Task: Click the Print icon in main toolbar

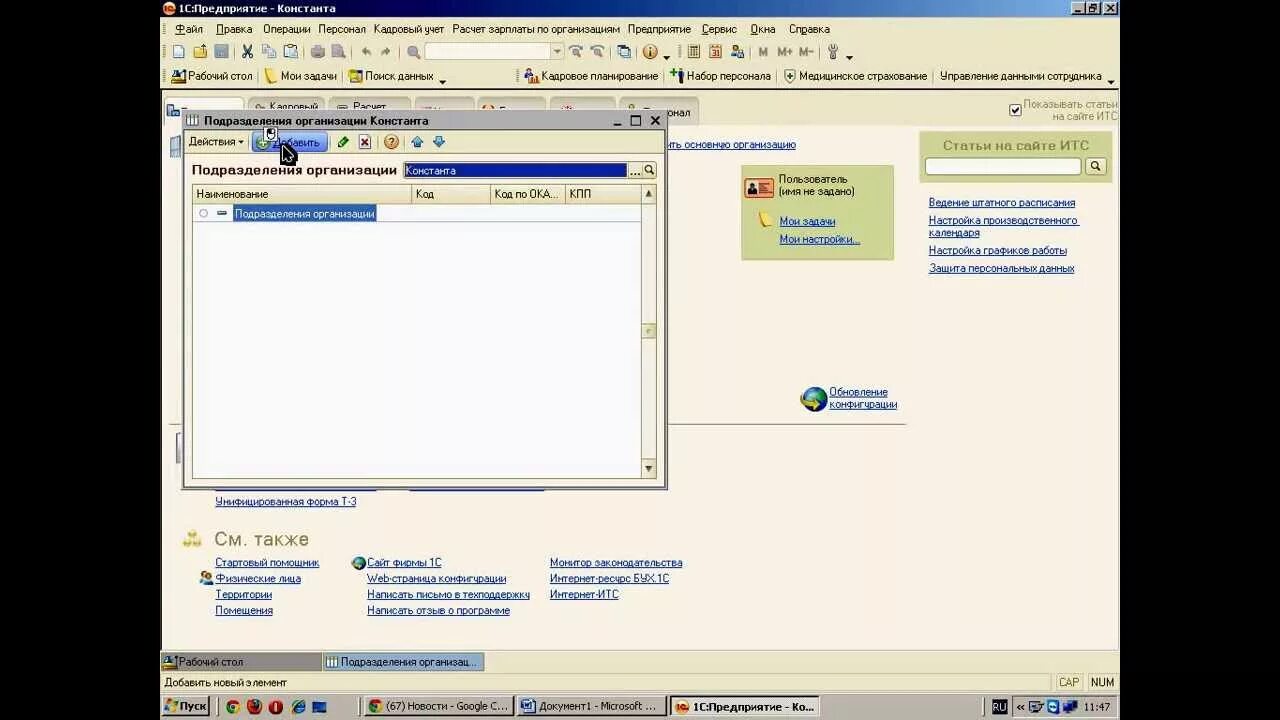Action: point(317,52)
